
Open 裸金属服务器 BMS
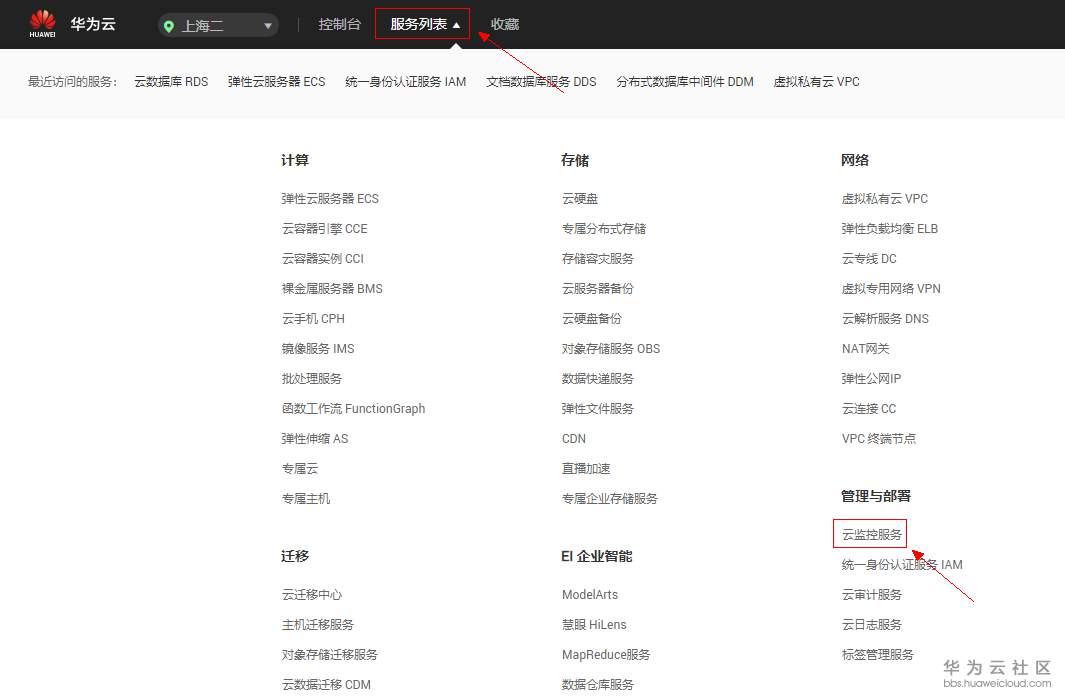[332, 289]
